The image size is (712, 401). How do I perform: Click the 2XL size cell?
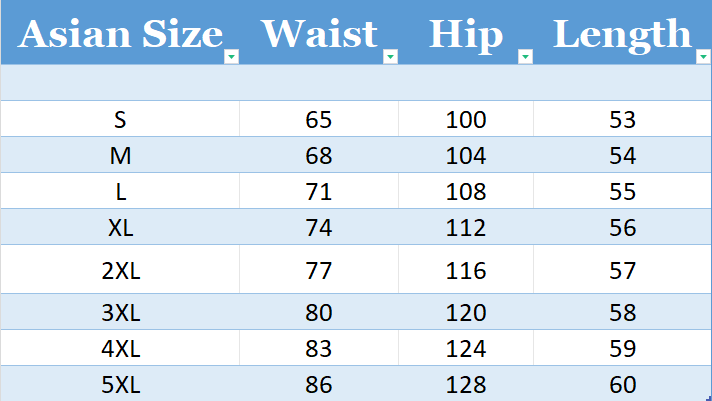pyautogui.click(x=120, y=269)
